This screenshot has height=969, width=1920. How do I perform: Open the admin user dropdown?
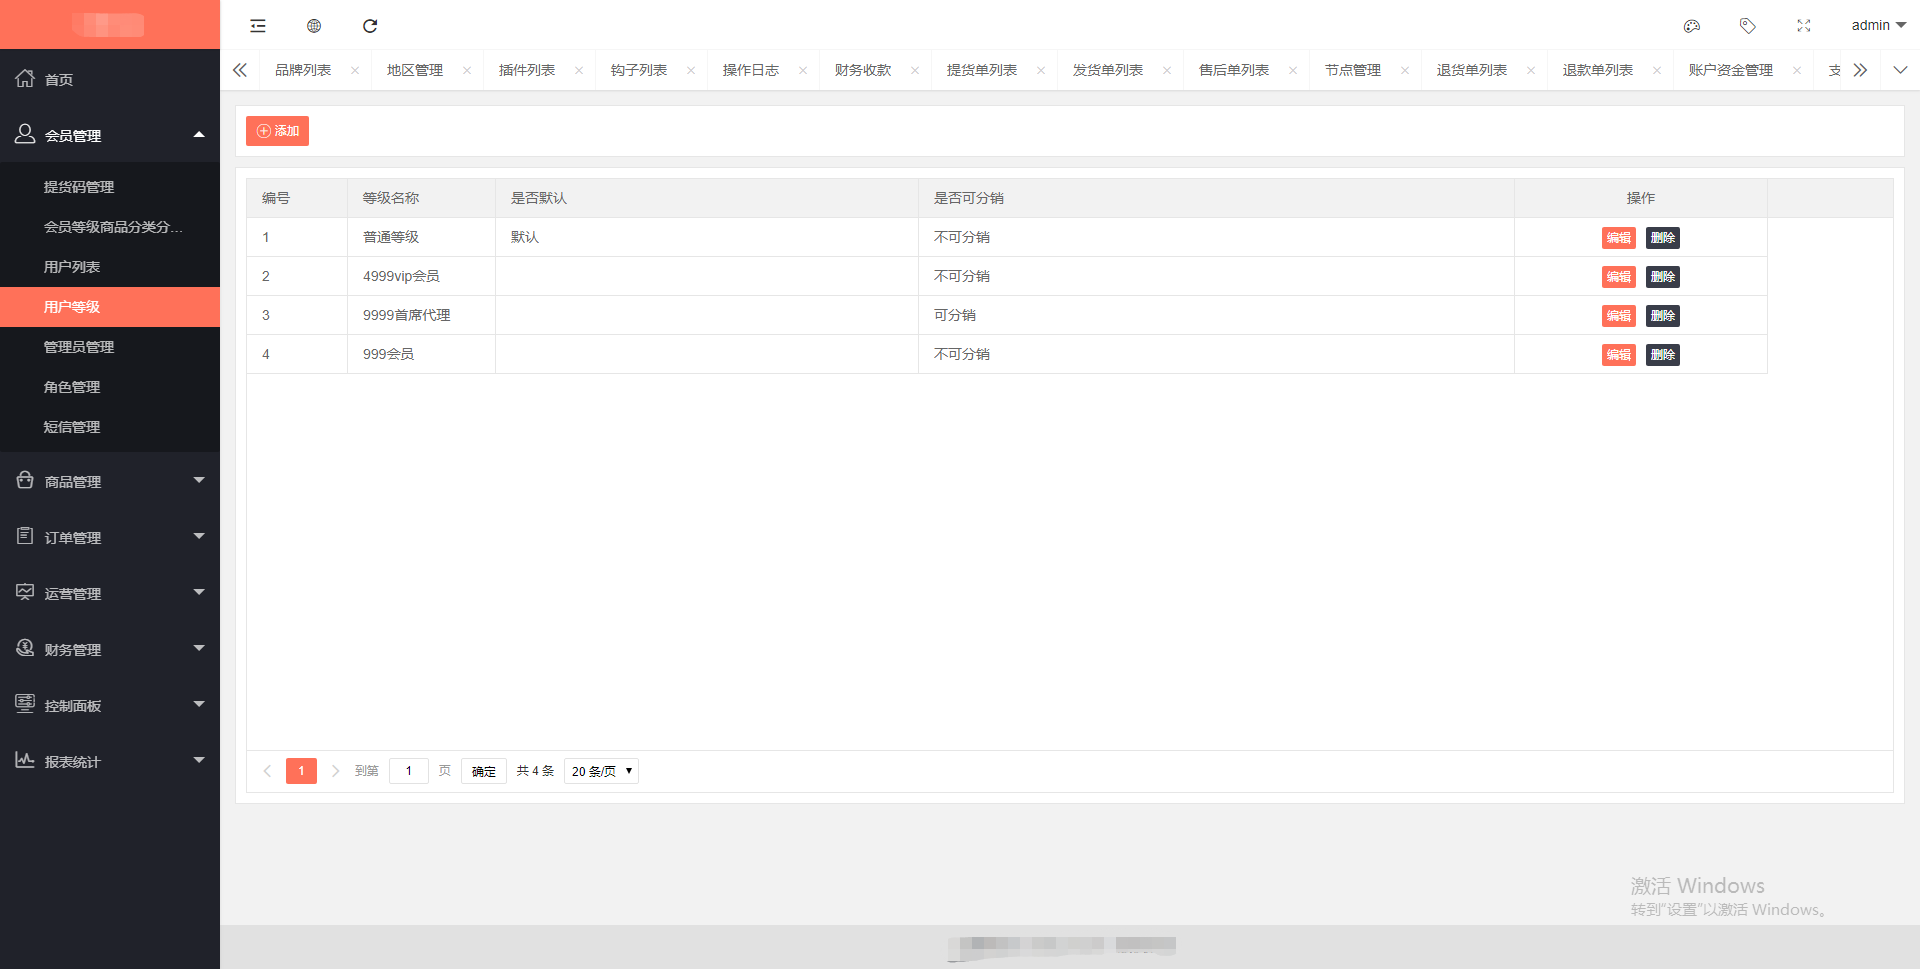1878,25
